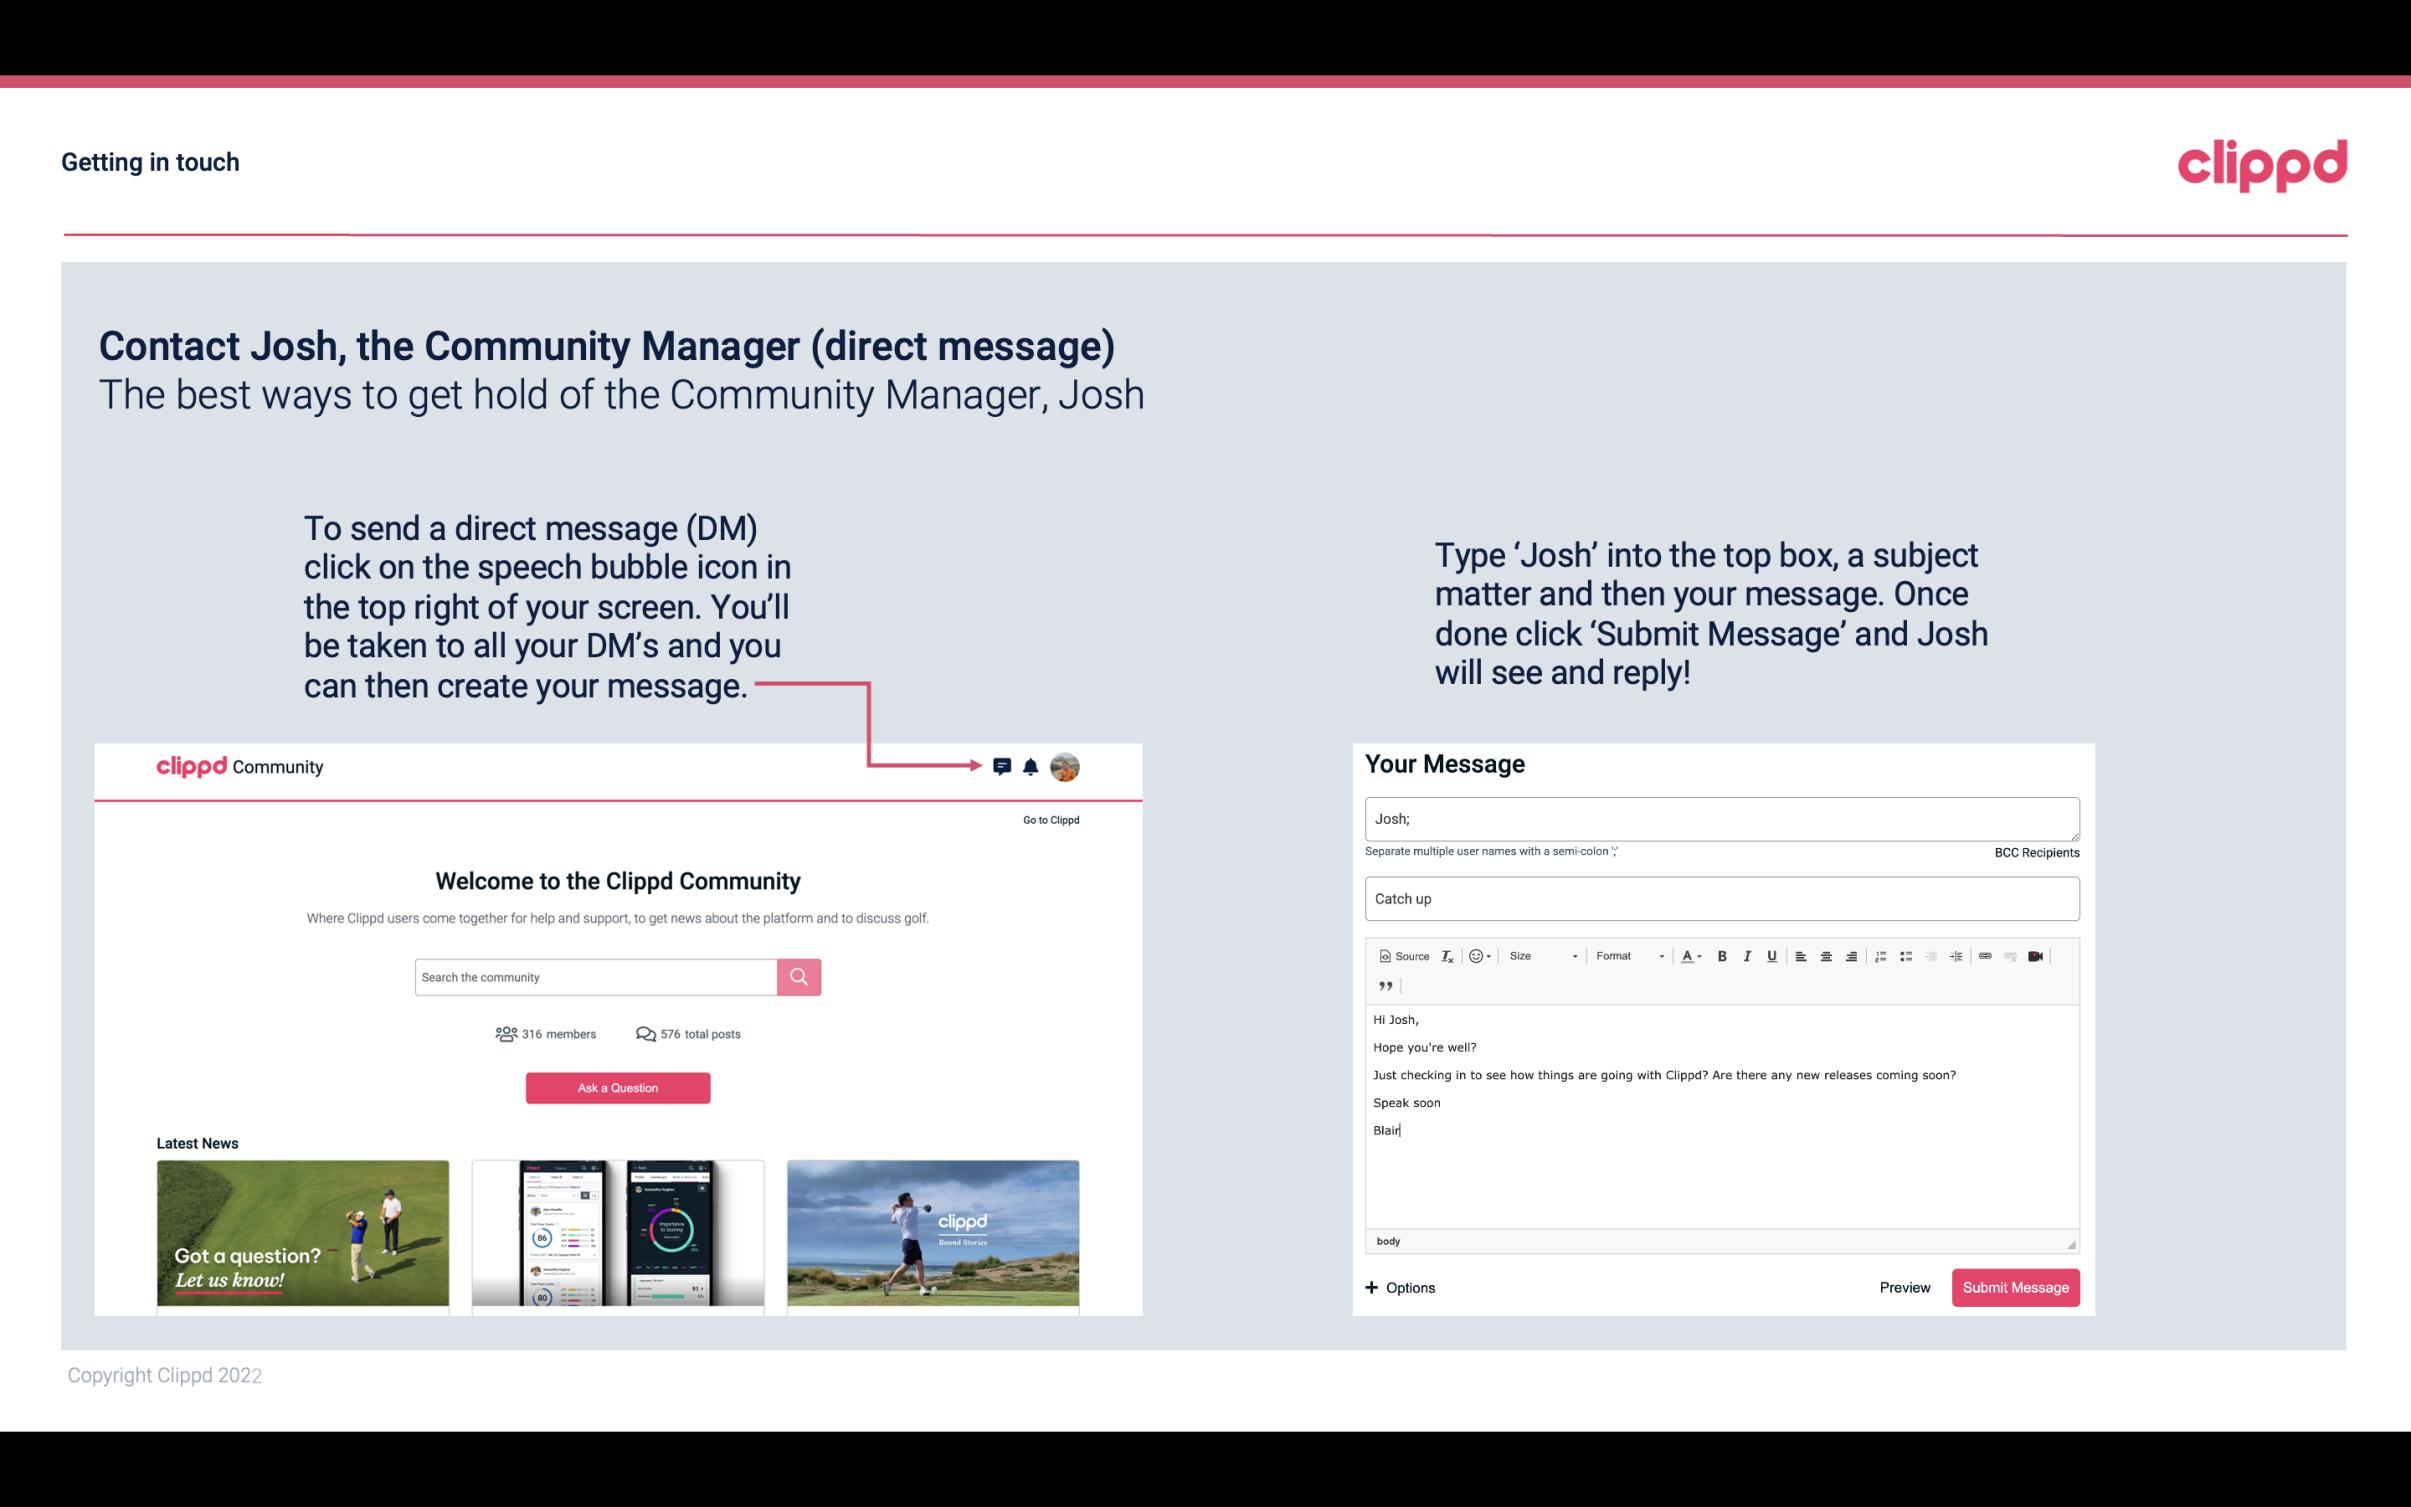Click the Go to Clippd link
The height and width of the screenshot is (1507, 2411).
(x=1047, y=819)
